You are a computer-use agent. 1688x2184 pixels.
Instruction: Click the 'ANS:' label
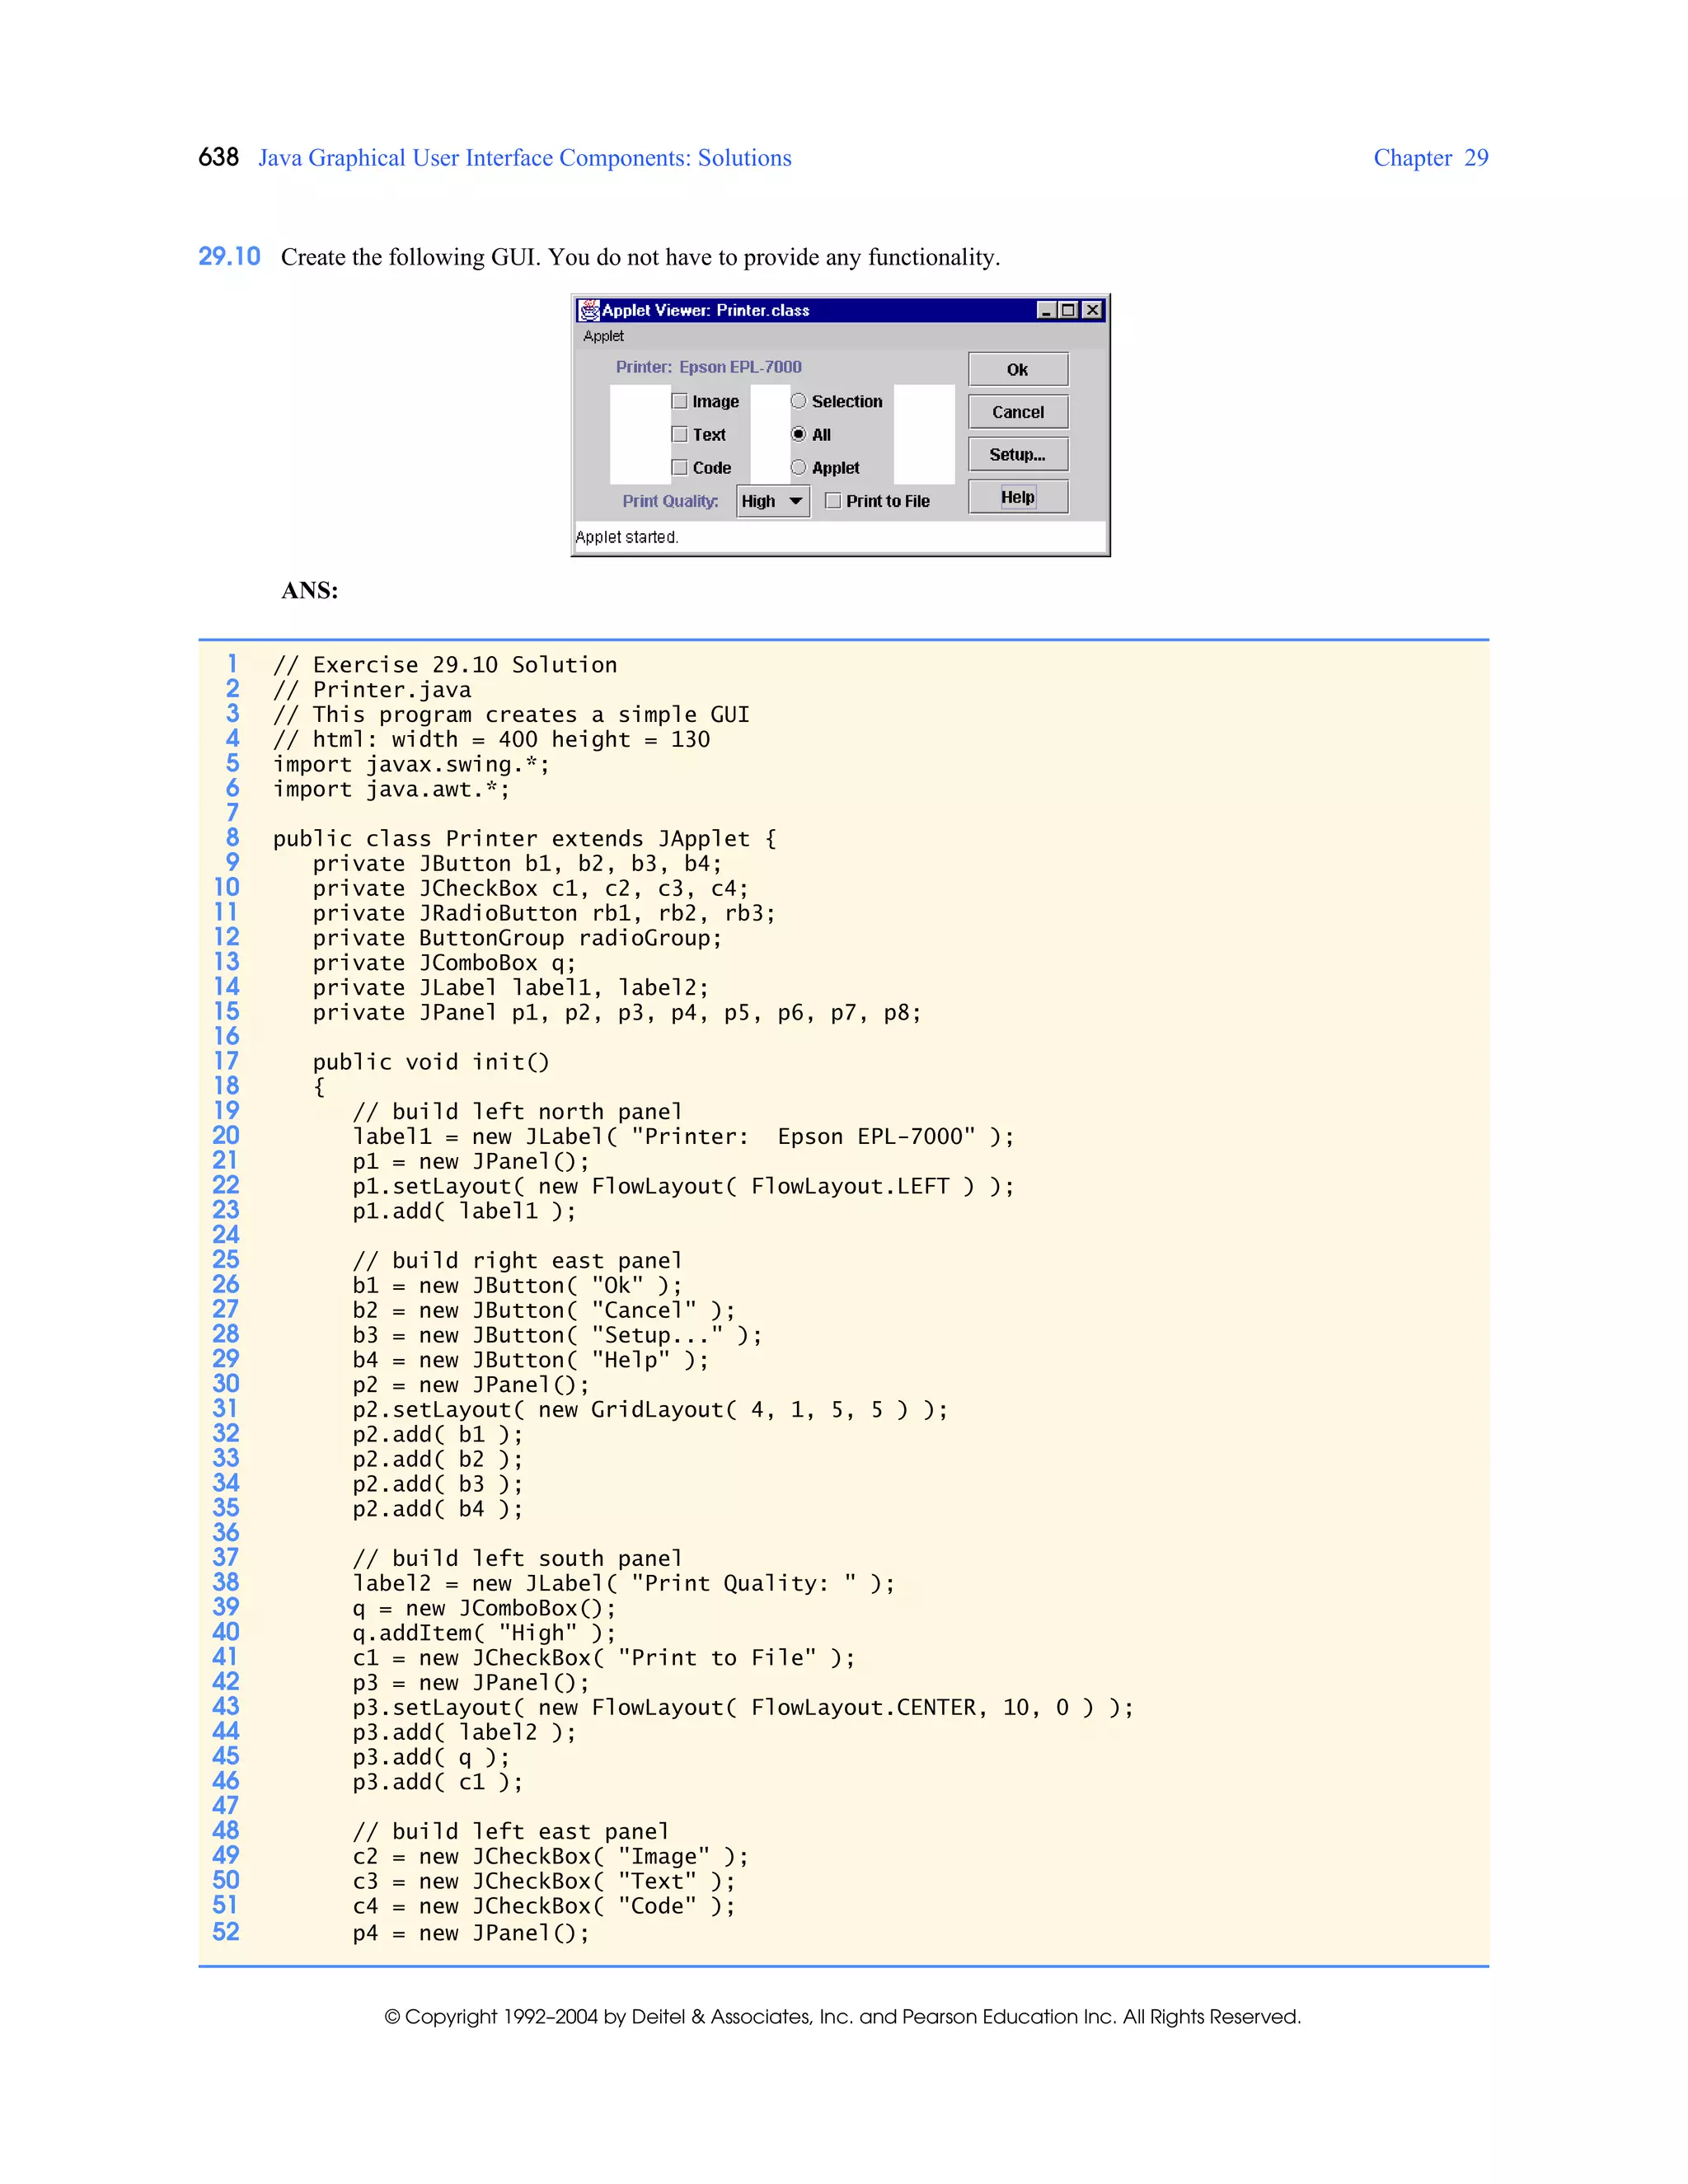[x=310, y=590]
